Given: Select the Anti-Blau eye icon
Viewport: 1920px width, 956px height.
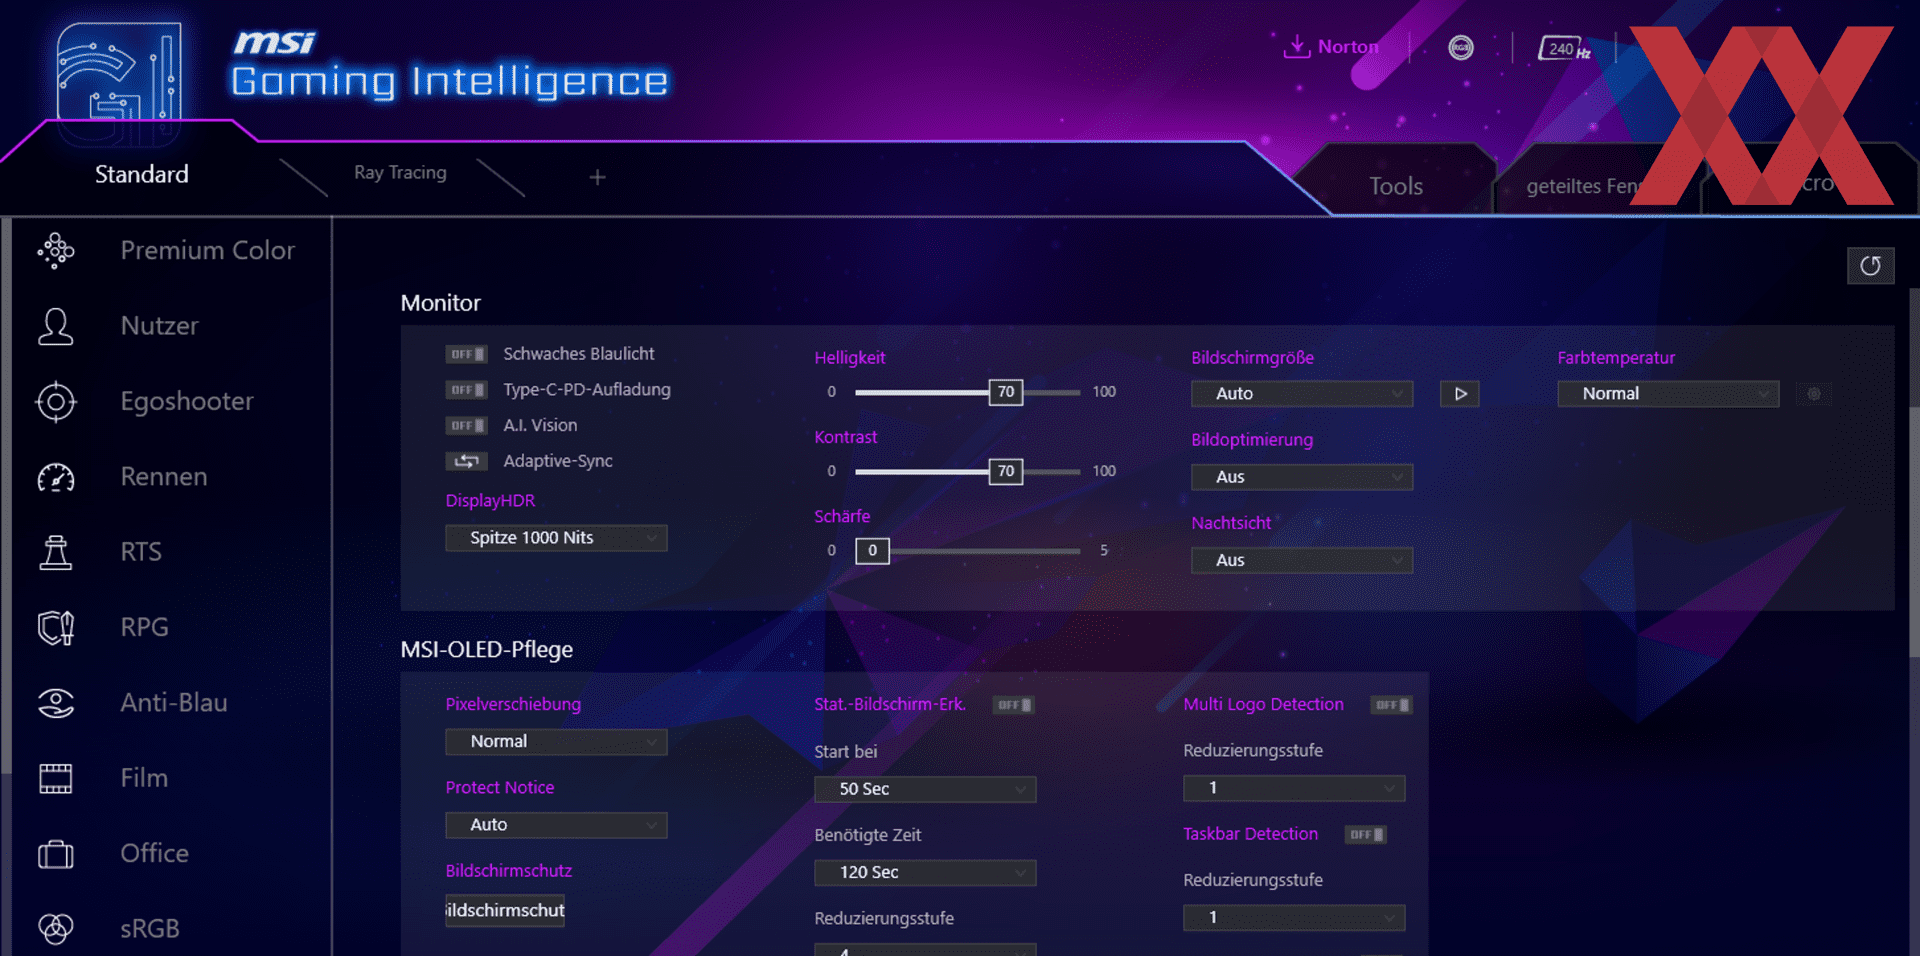Looking at the screenshot, I should click(56, 703).
